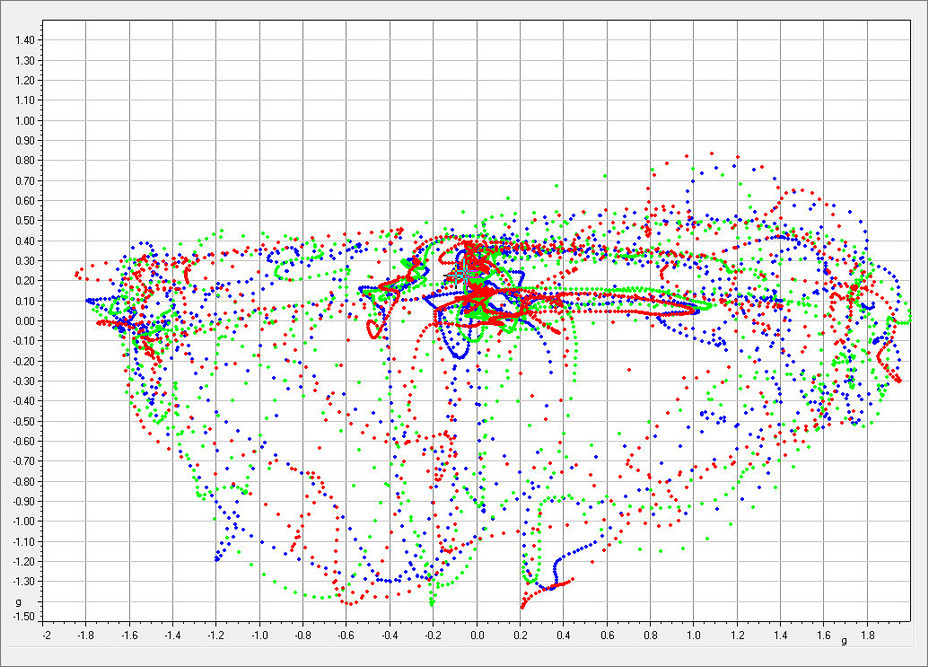
Task: Select the -1.0 tick label on the X axis
Action: tap(260, 634)
